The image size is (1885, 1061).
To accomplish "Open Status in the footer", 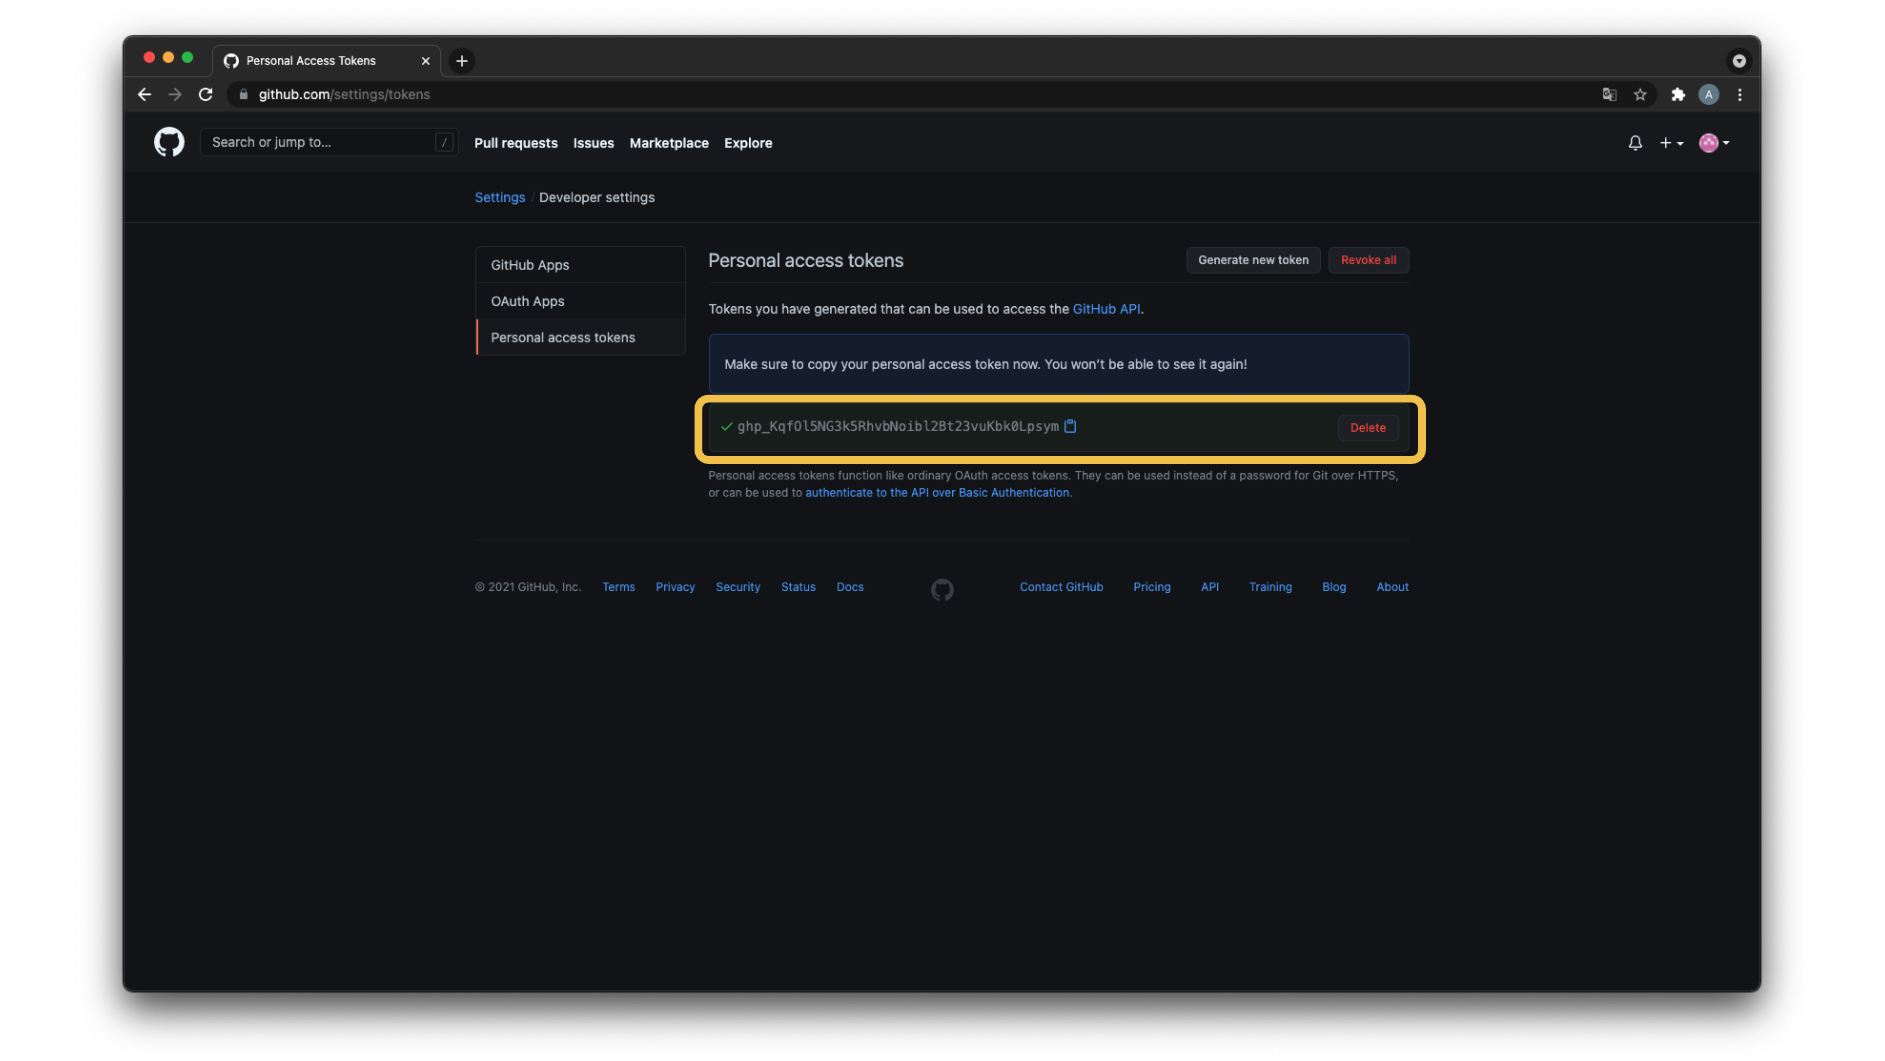I will 798,587.
